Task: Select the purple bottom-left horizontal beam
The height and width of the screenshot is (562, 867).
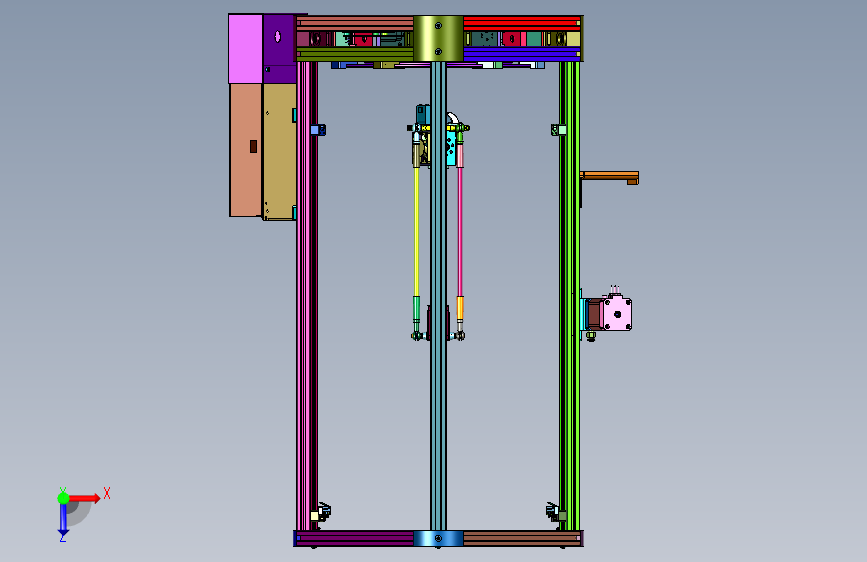Action: click(355, 538)
